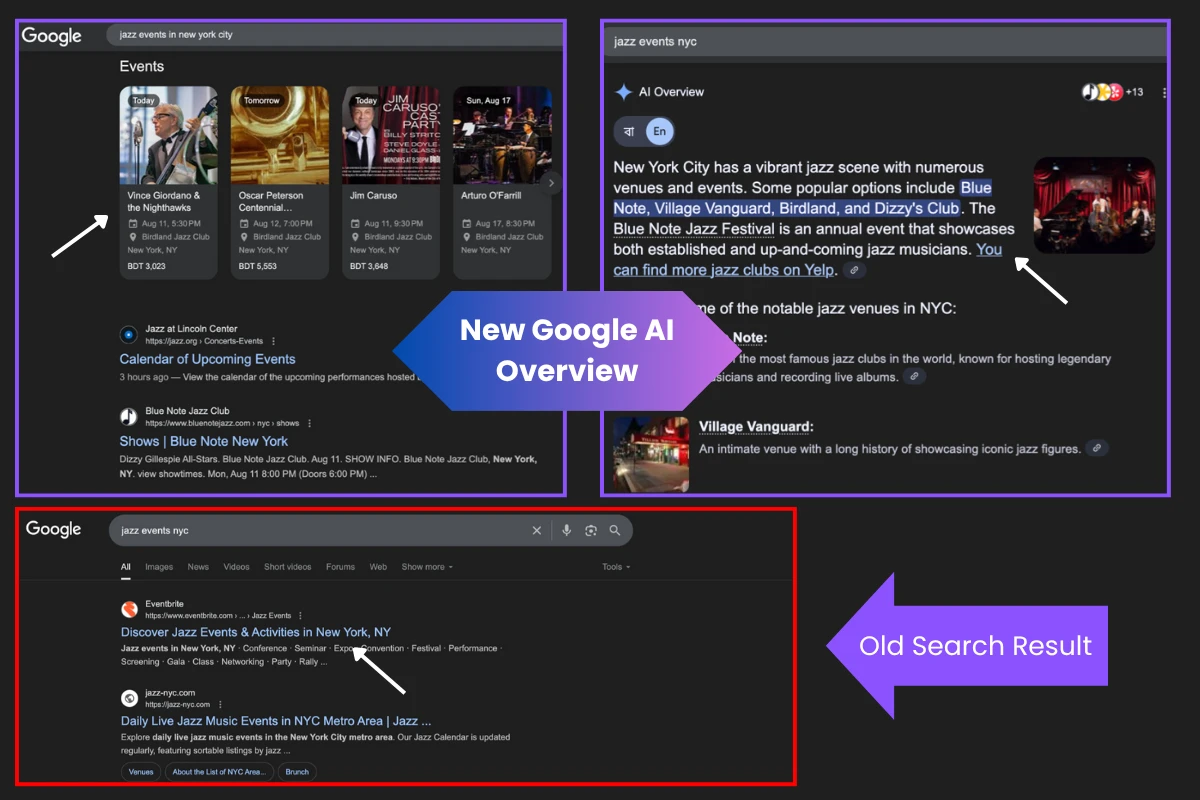Open the Tools dropdown
The height and width of the screenshot is (800, 1200).
(x=615, y=567)
